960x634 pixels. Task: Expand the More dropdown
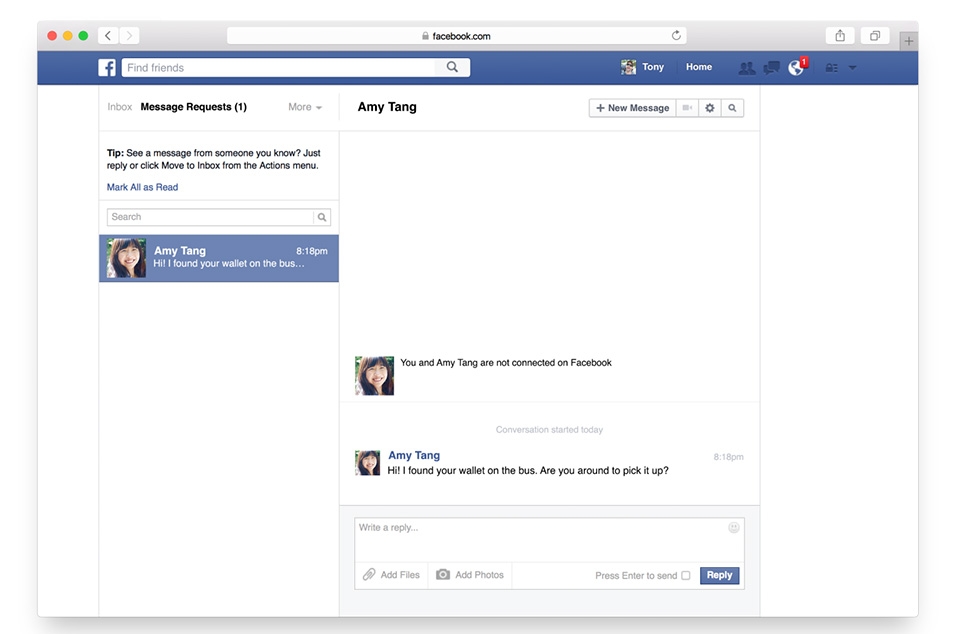pyautogui.click(x=305, y=107)
